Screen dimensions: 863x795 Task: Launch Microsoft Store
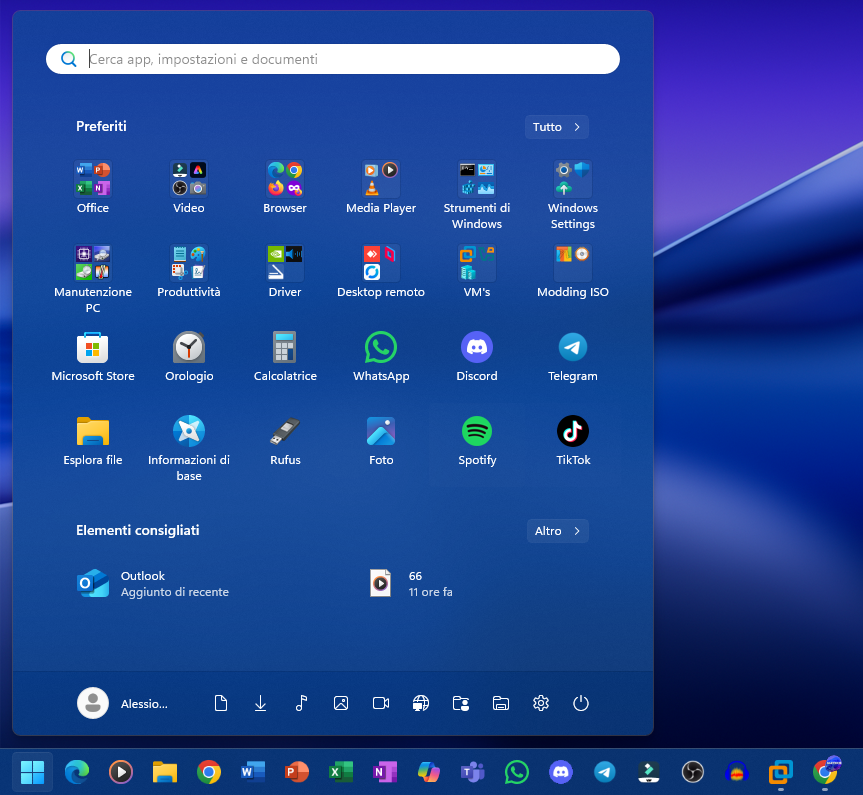(x=92, y=356)
